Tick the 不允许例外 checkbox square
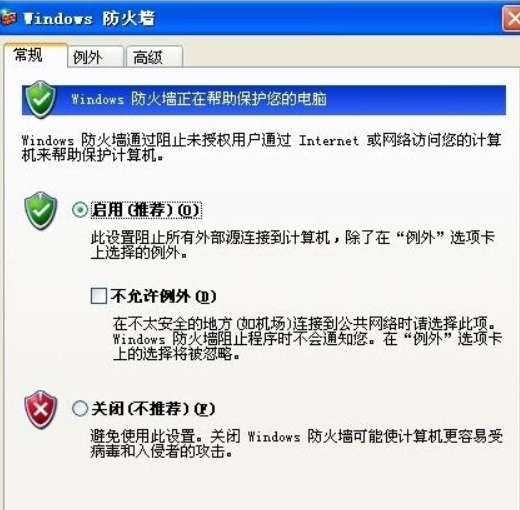Viewport: 520px width, 510px height. (99, 296)
